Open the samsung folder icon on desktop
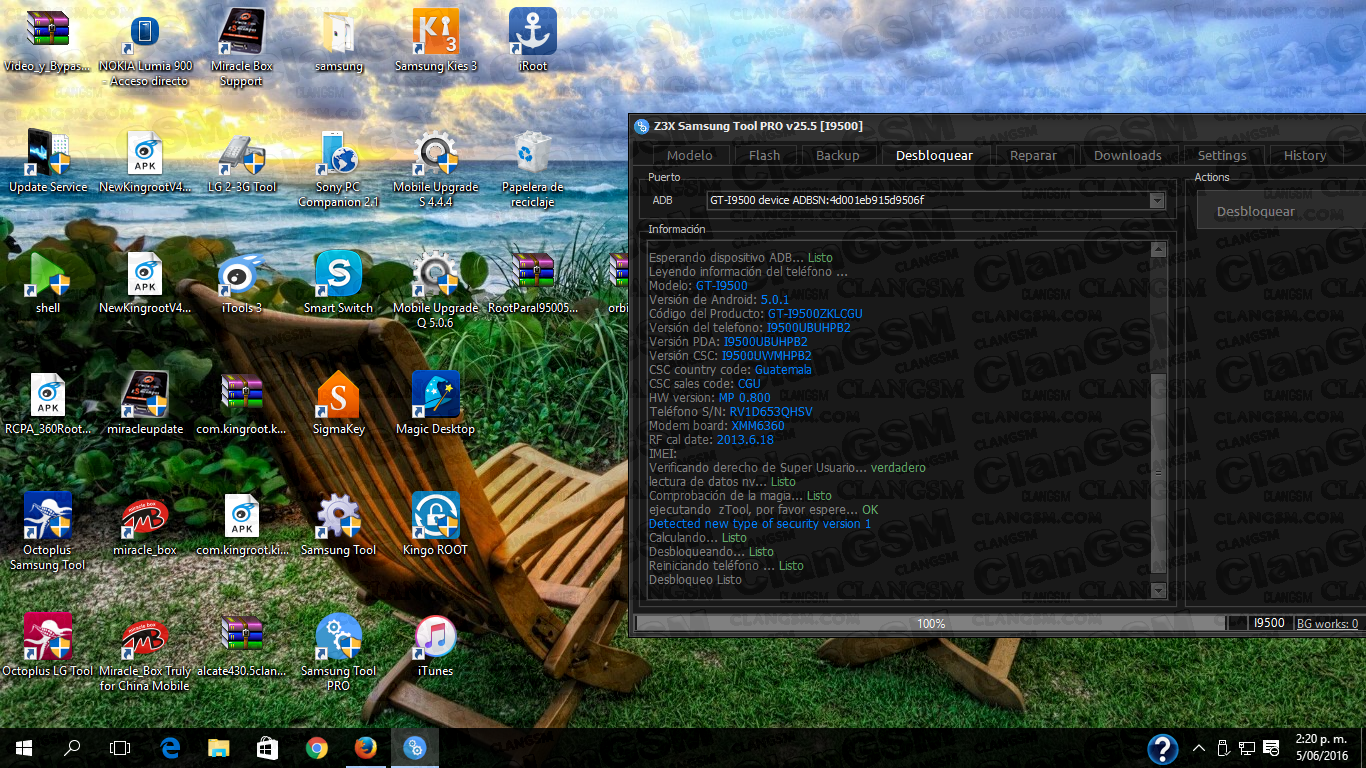Viewport: 1366px width, 768px height. 339,32
